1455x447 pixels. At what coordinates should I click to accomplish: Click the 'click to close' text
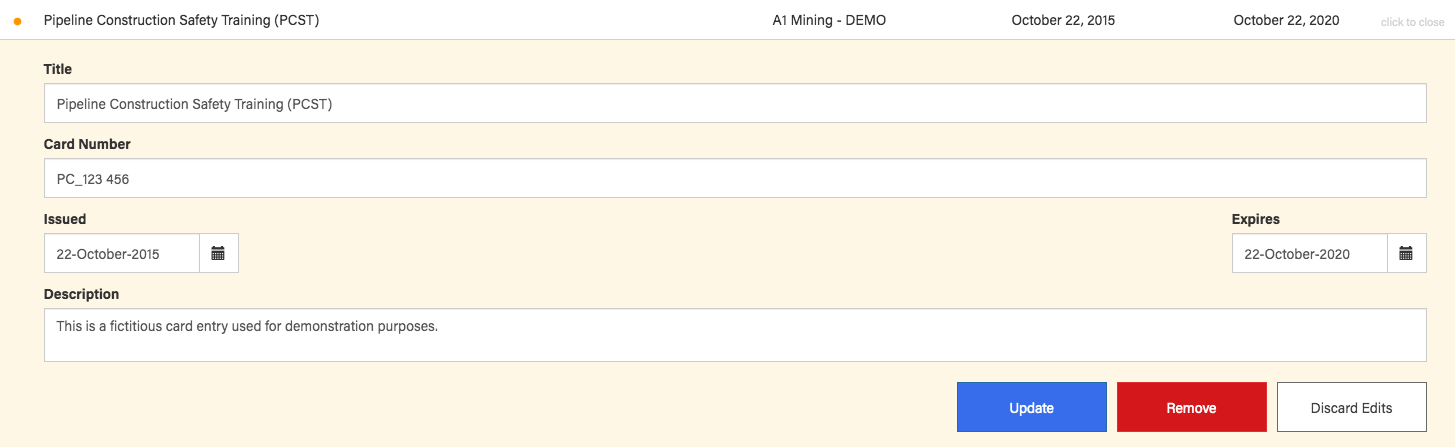[1412, 22]
